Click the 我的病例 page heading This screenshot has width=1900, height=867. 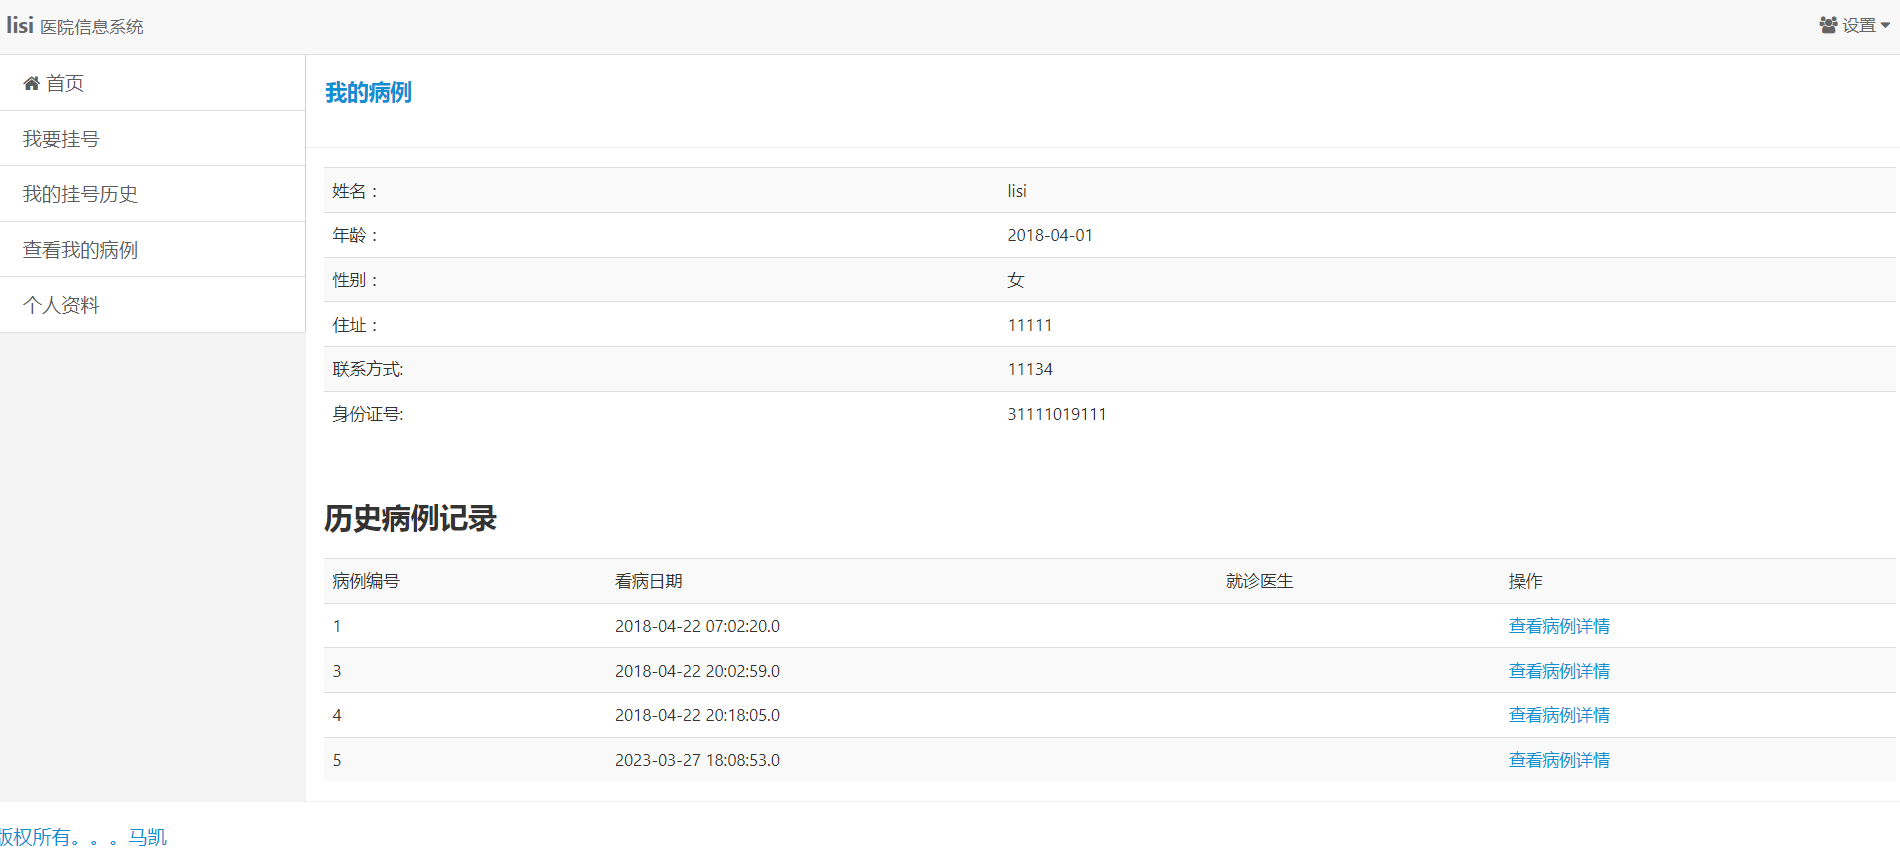coord(368,93)
